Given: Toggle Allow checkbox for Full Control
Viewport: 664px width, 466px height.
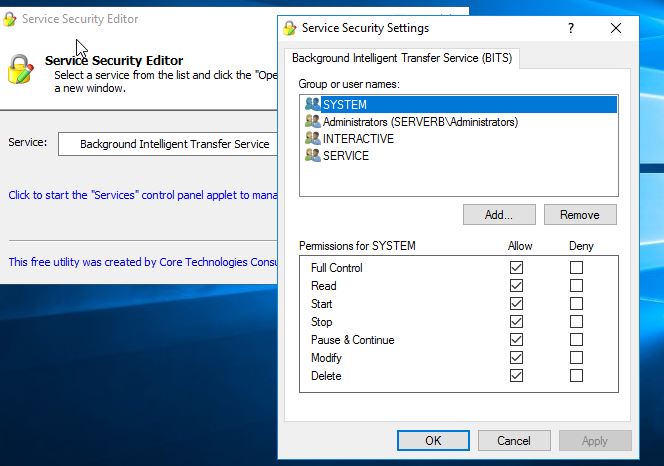Looking at the screenshot, I should (x=516, y=268).
